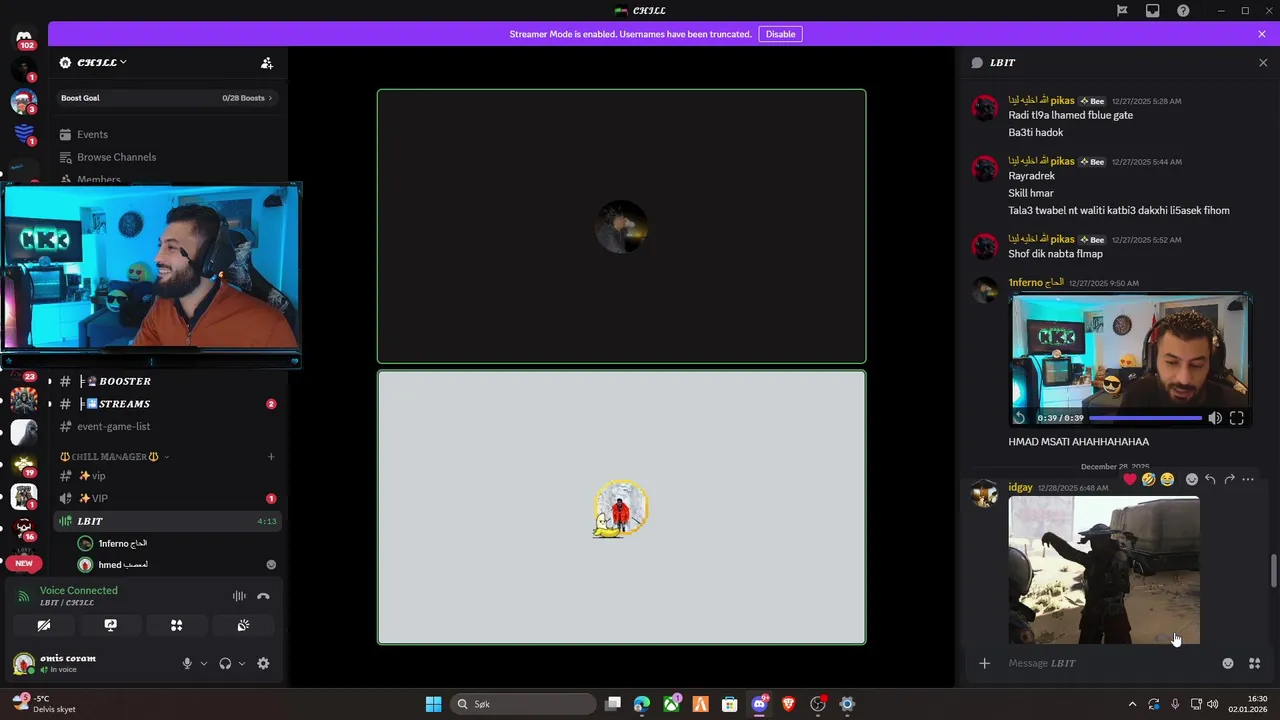
Task: Open Add Reaction picker on idgay message
Action: tap(1192, 479)
